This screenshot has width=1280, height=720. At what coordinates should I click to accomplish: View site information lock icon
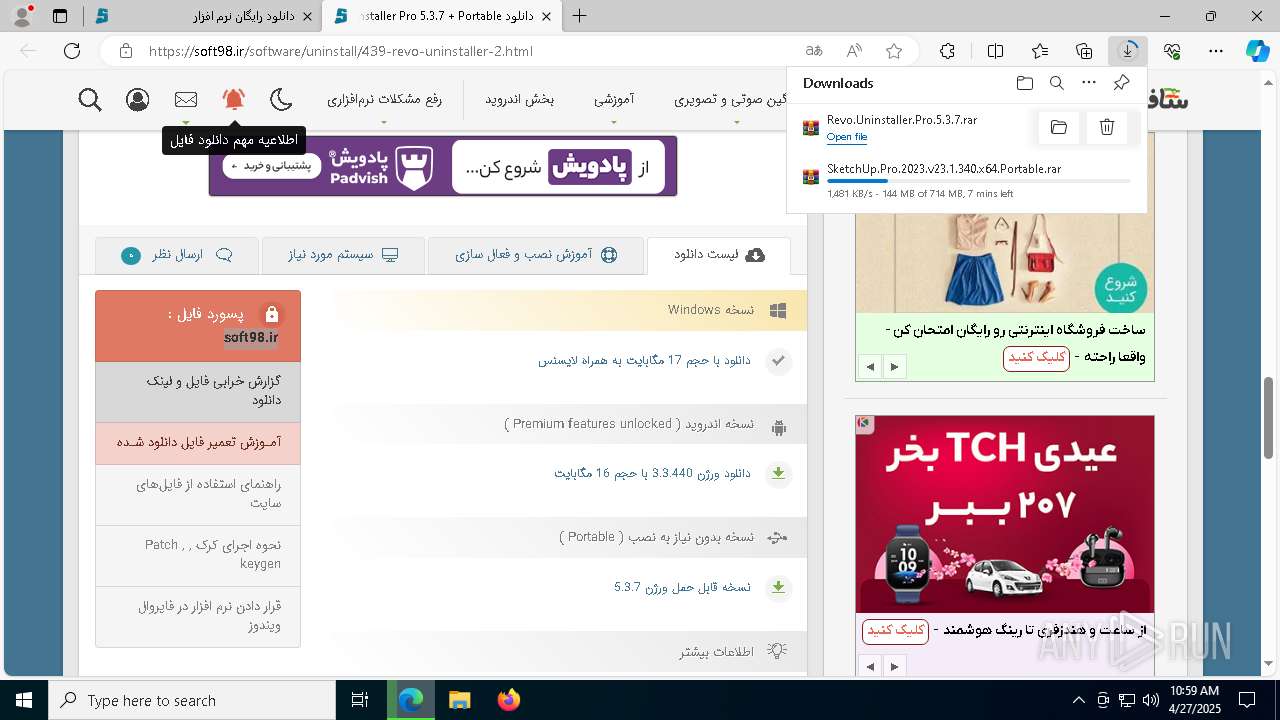[125, 51]
